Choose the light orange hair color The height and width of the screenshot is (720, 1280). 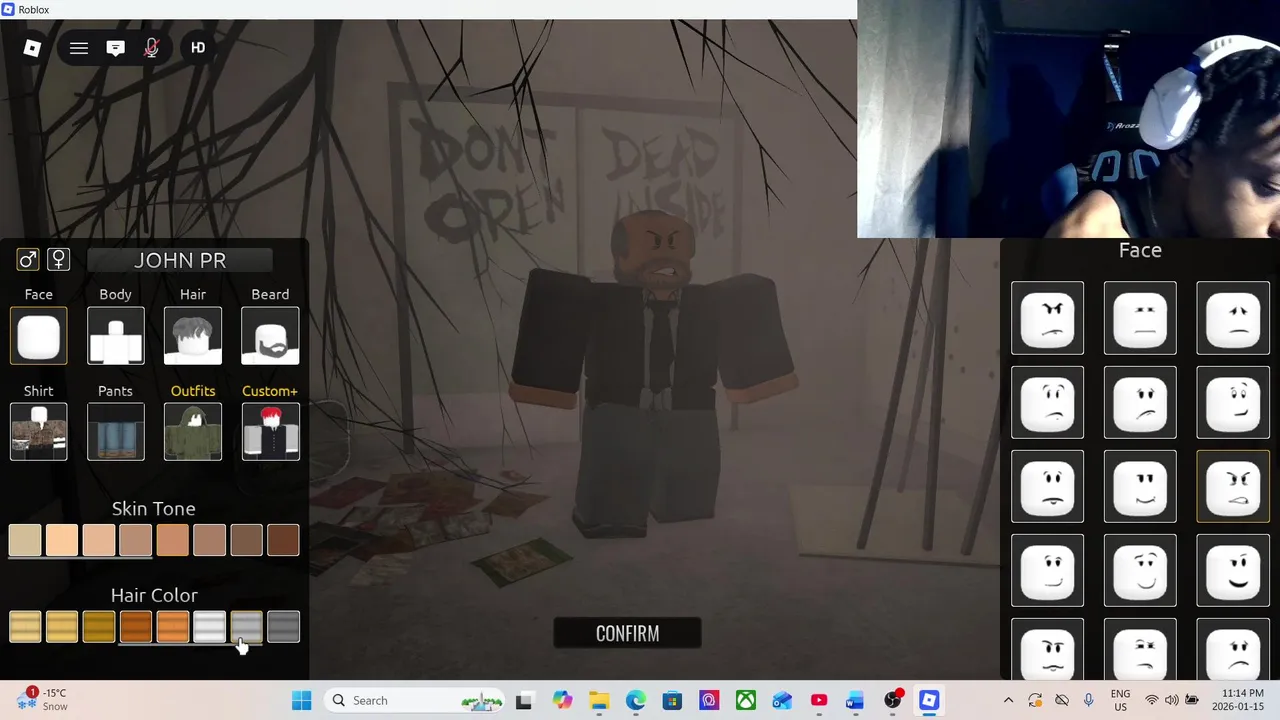[173, 627]
